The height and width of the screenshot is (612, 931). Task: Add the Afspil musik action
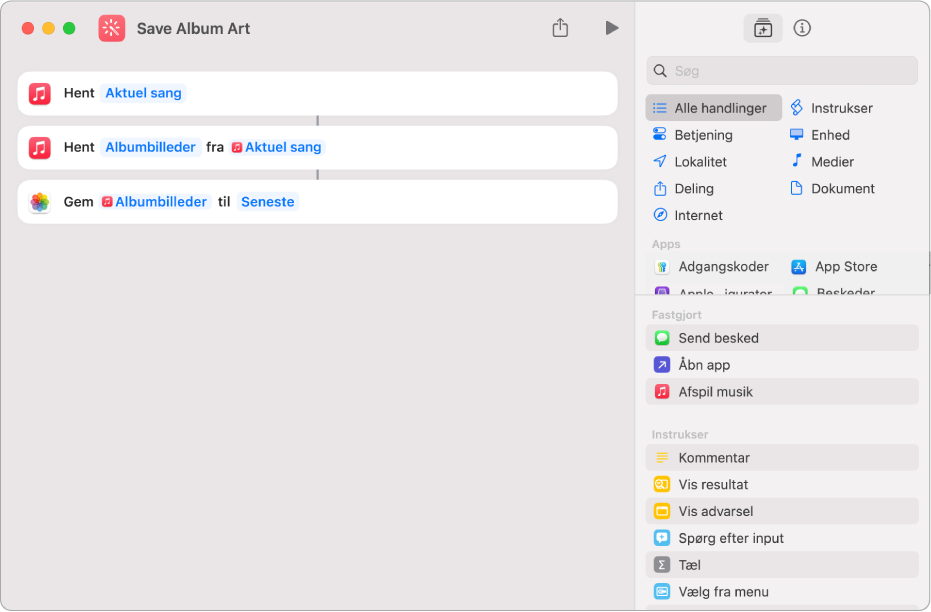coord(782,392)
